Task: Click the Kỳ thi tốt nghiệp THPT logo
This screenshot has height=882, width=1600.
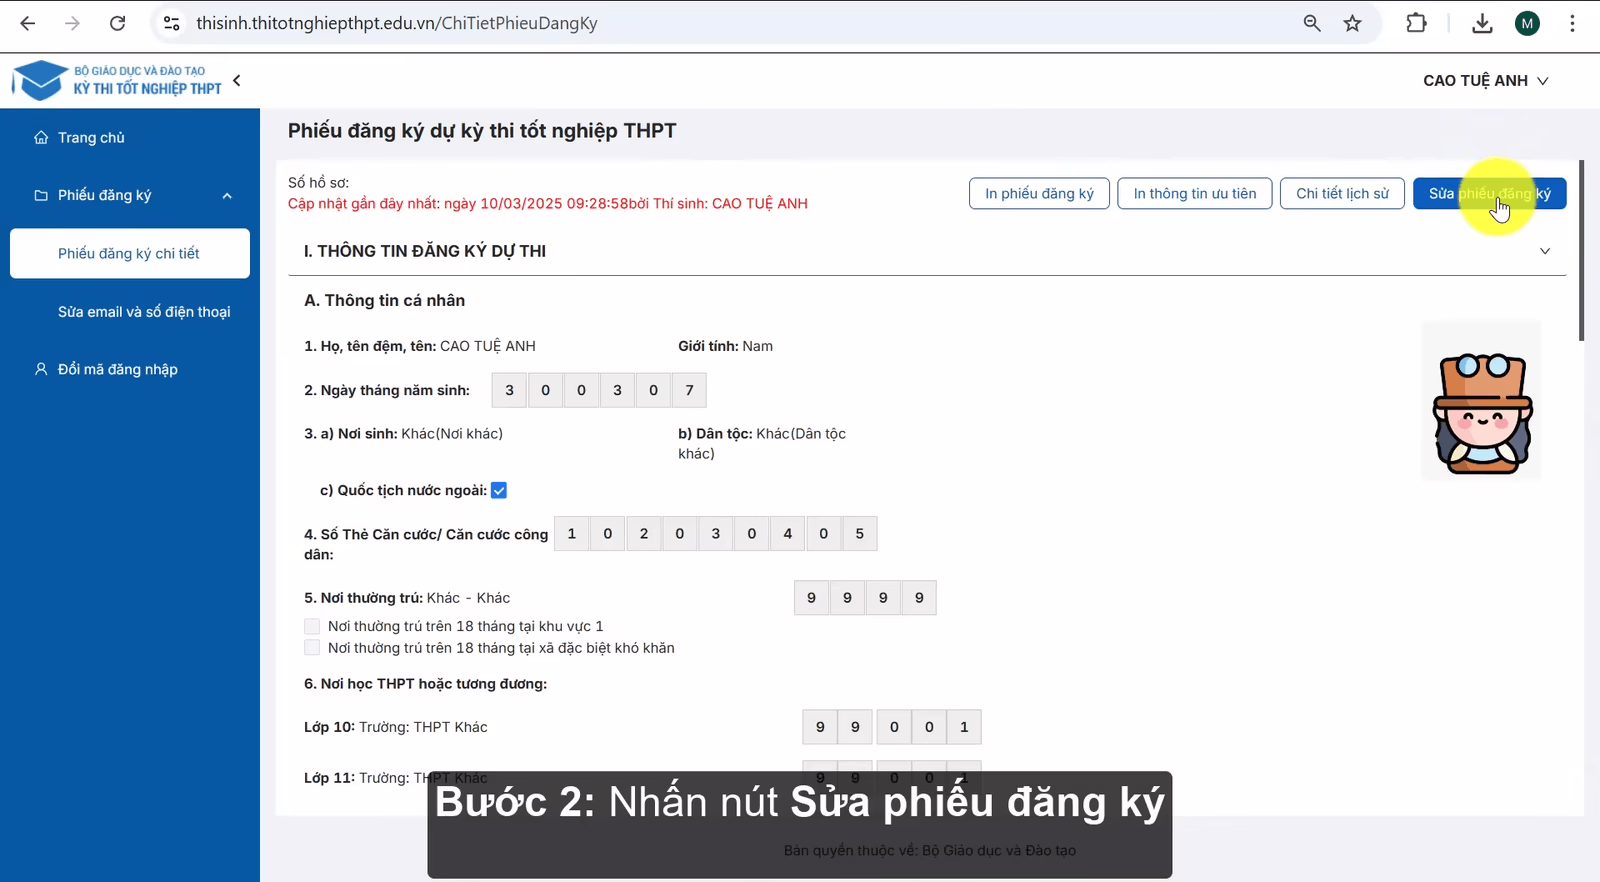Action: pos(118,80)
